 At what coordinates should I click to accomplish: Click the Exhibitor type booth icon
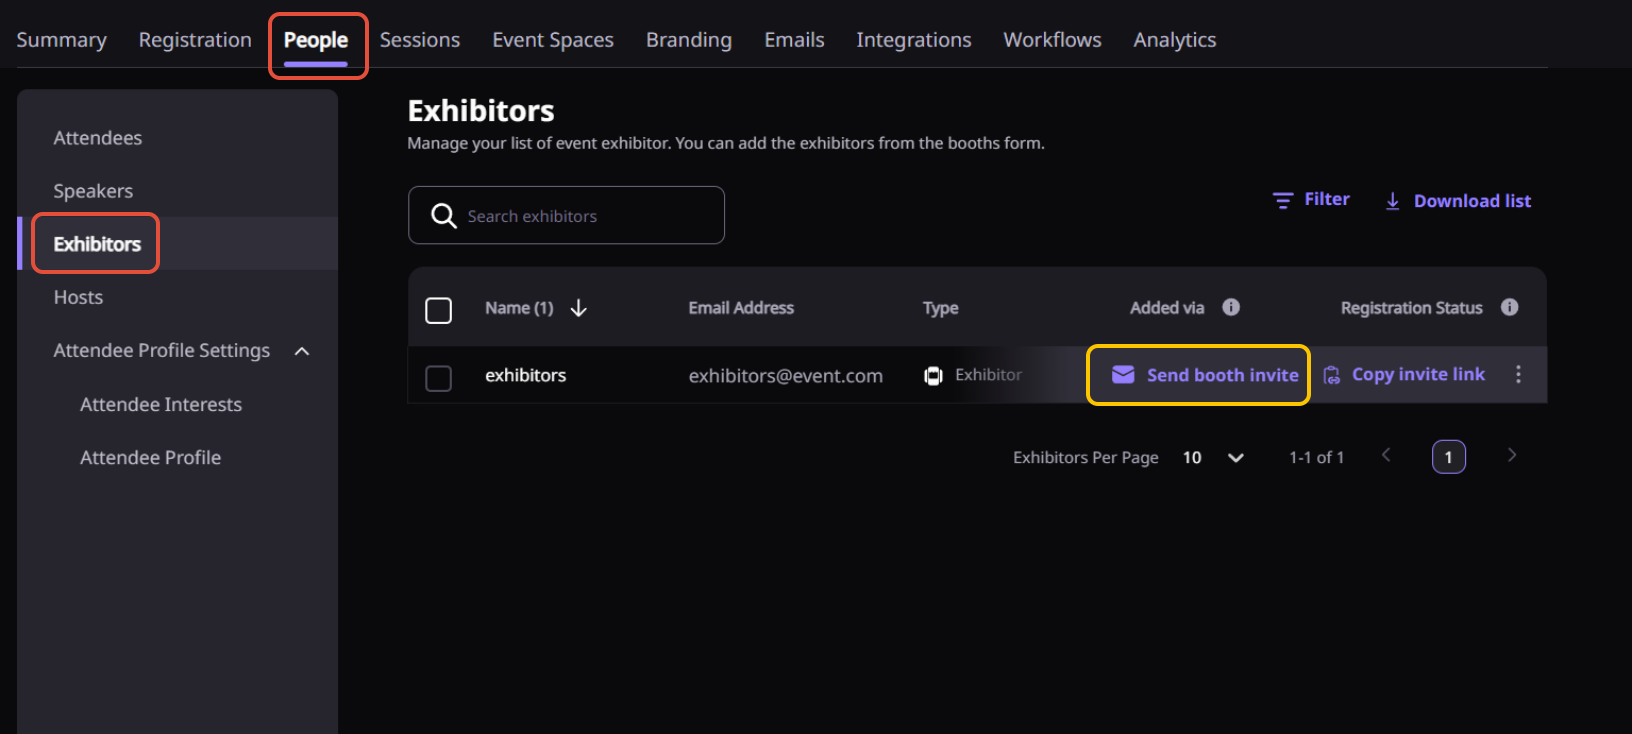[x=933, y=376]
